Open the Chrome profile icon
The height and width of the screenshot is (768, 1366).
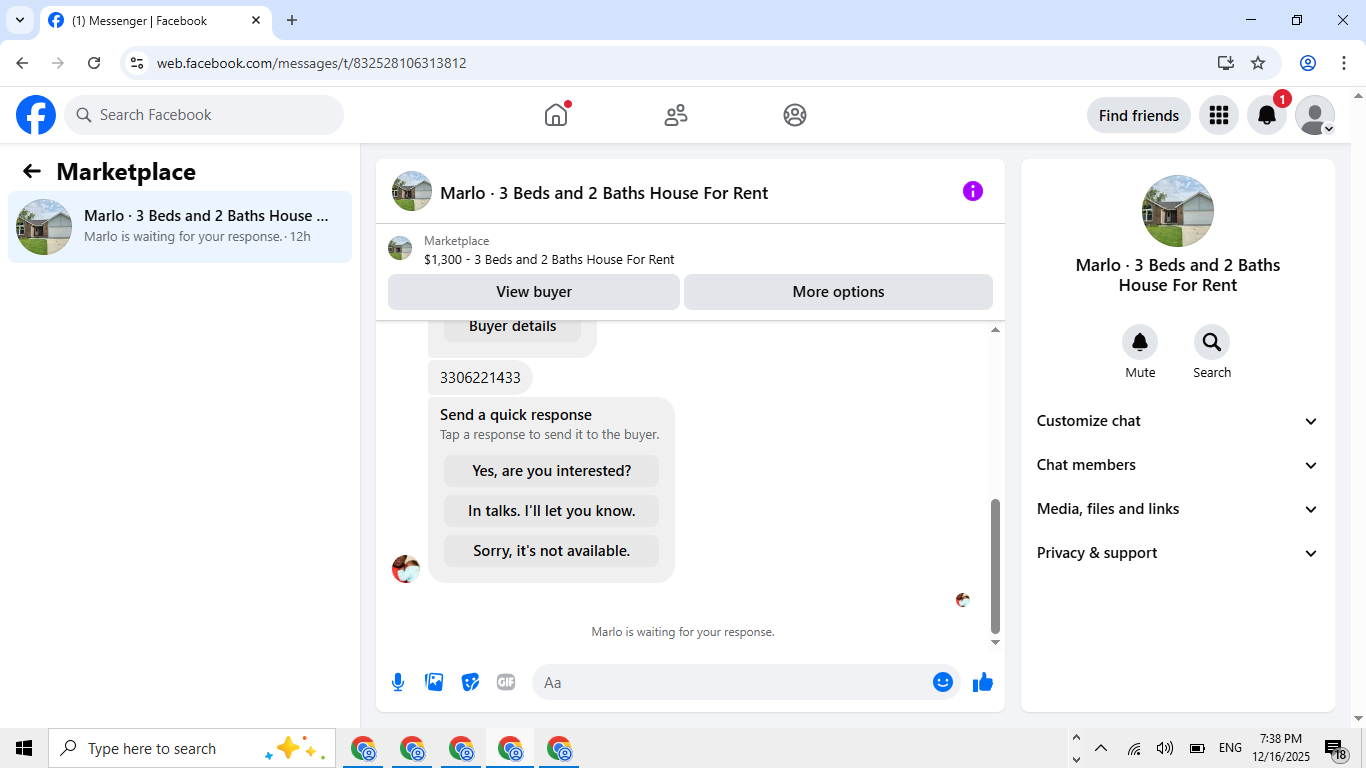tap(1308, 63)
